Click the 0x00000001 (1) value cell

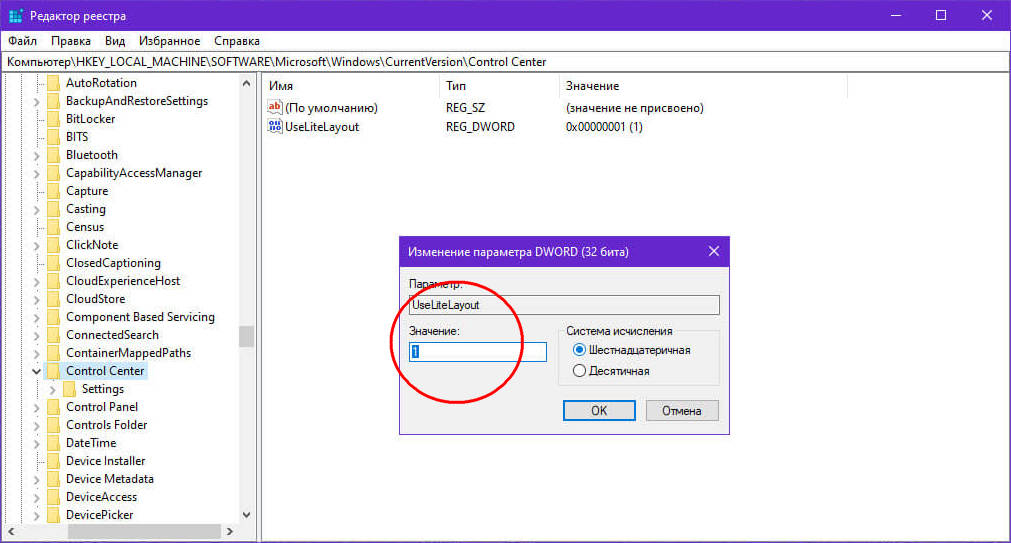coord(604,127)
